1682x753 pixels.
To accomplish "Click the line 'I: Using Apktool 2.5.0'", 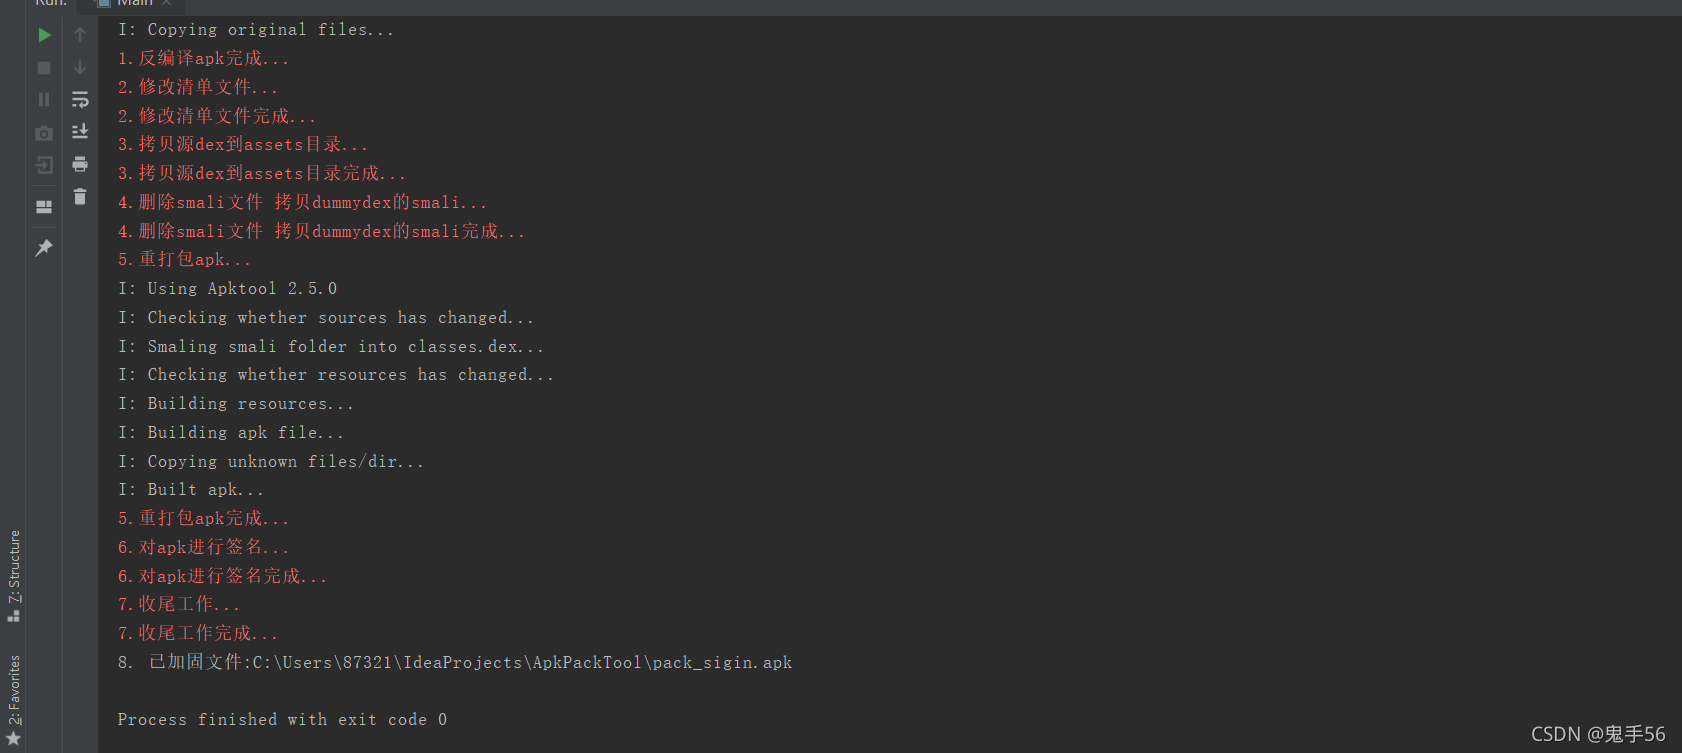I will coord(227,289).
